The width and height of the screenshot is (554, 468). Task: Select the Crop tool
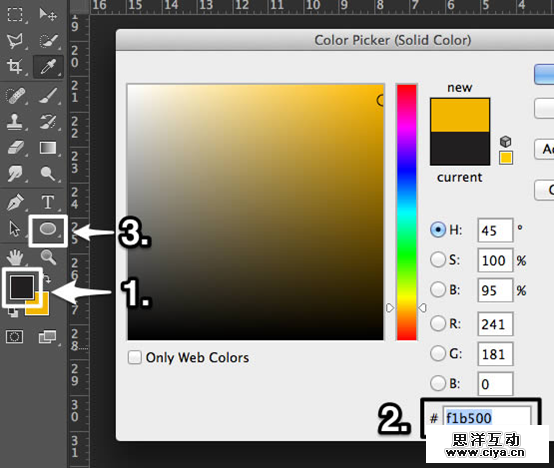pos(15,66)
